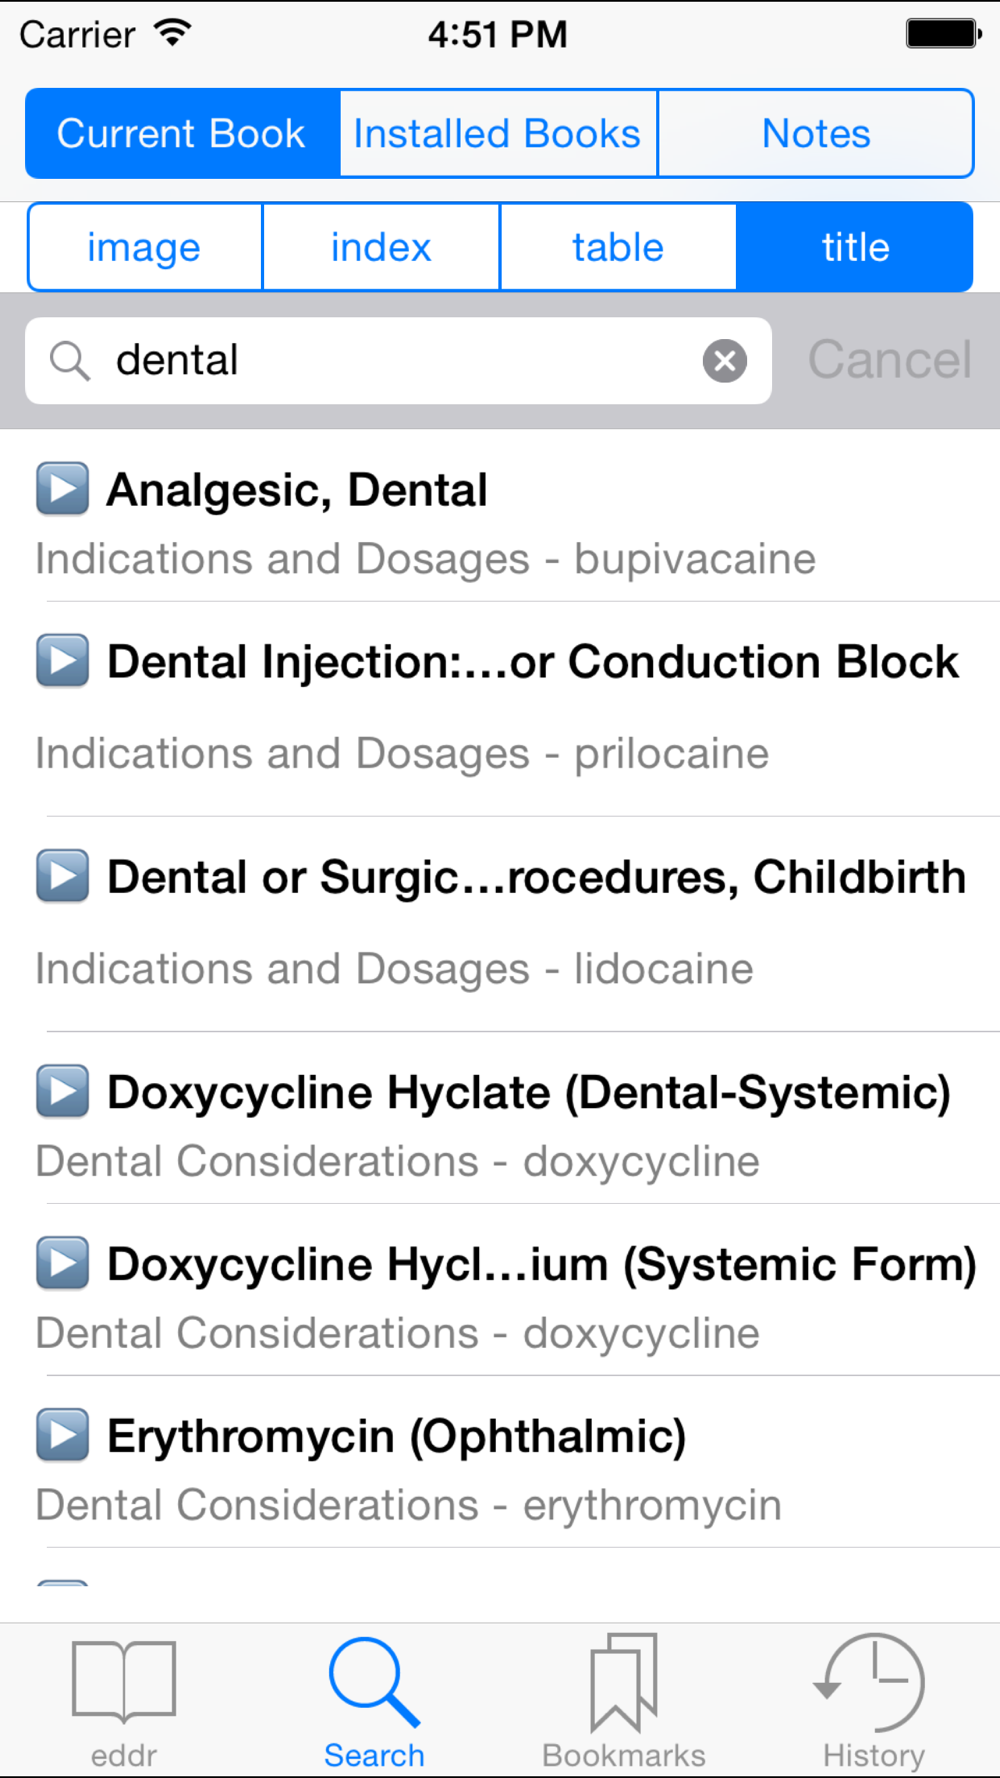This screenshot has height=1778, width=1000.
Task: Open the Bookmarks icon
Action: 623,1683
